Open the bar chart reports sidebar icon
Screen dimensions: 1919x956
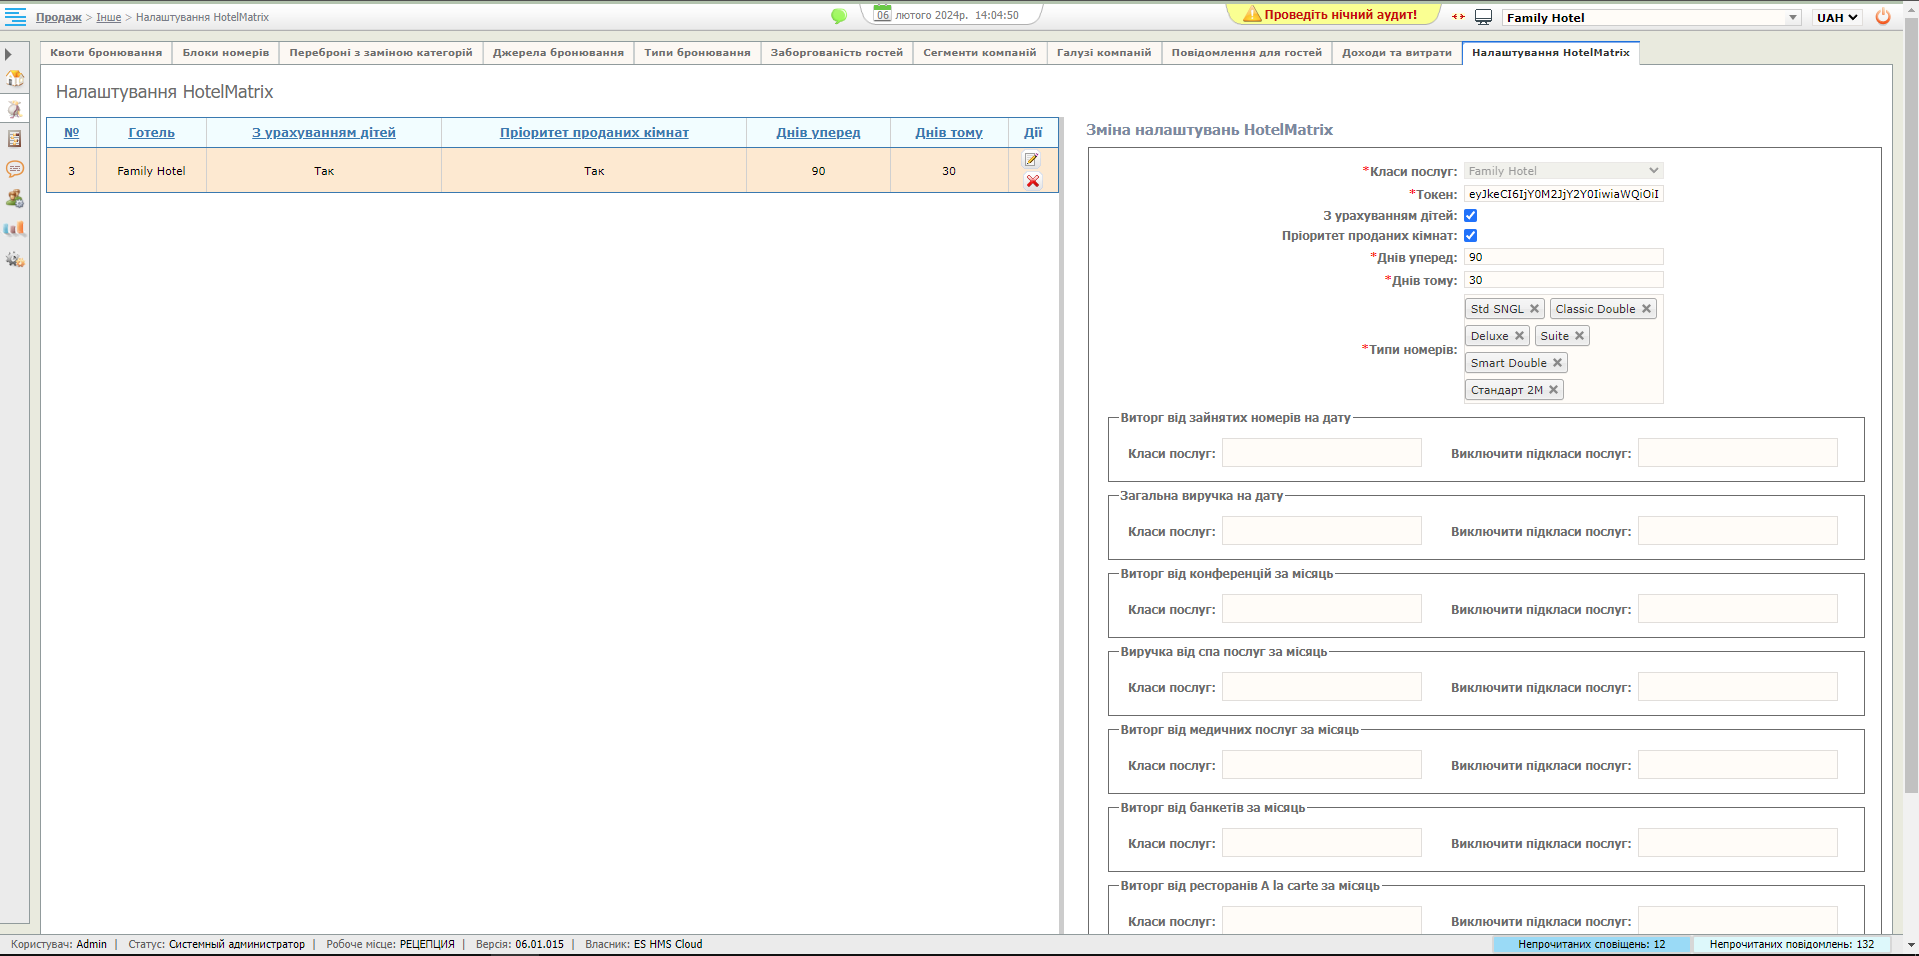point(15,229)
